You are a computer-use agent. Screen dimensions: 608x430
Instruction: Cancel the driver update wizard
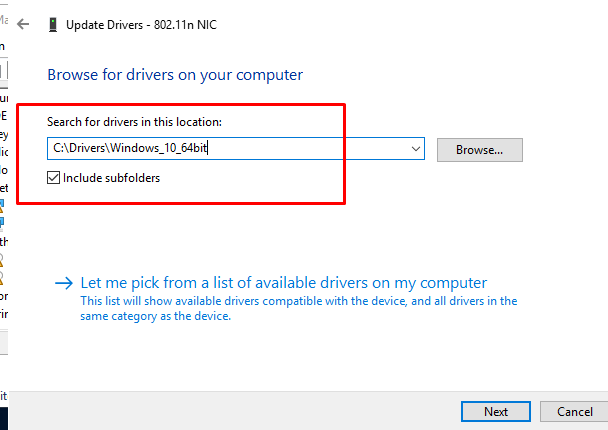pyautogui.click(x=575, y=411)
